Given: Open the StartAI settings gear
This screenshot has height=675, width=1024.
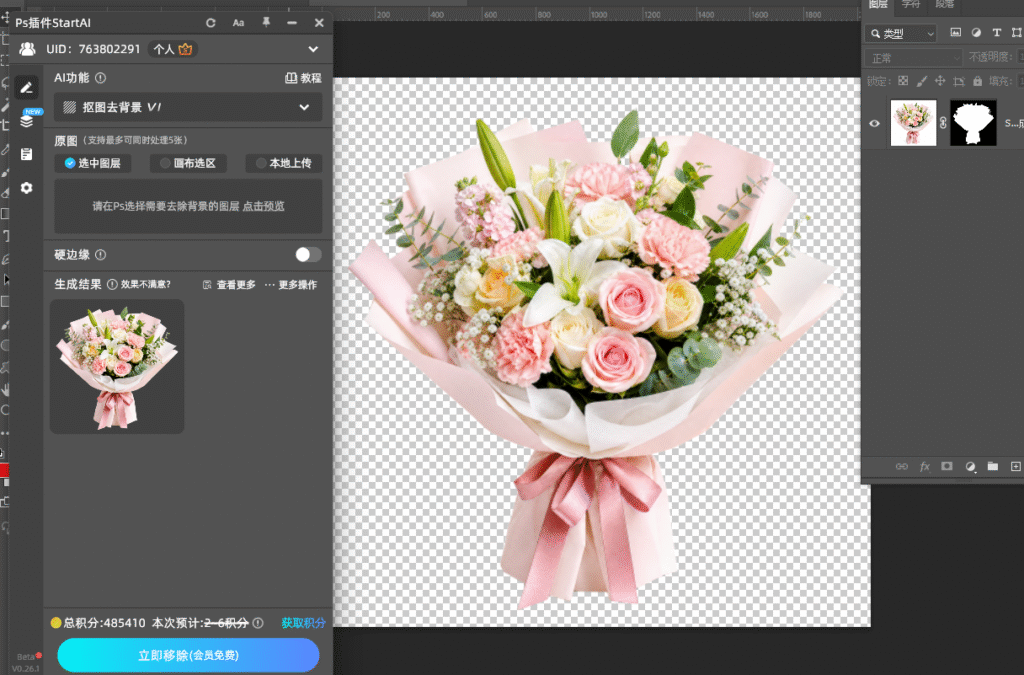Looking at the screenshot, I should pos(26,188).
